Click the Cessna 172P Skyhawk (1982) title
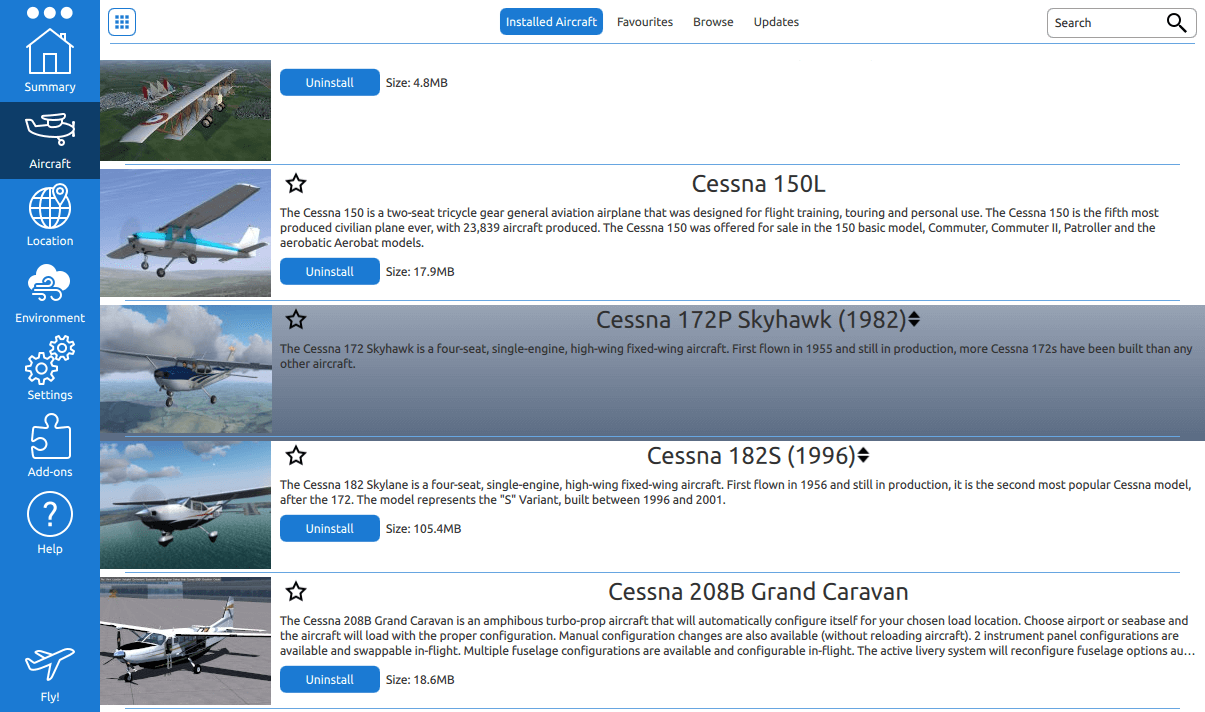 point(751,320)
